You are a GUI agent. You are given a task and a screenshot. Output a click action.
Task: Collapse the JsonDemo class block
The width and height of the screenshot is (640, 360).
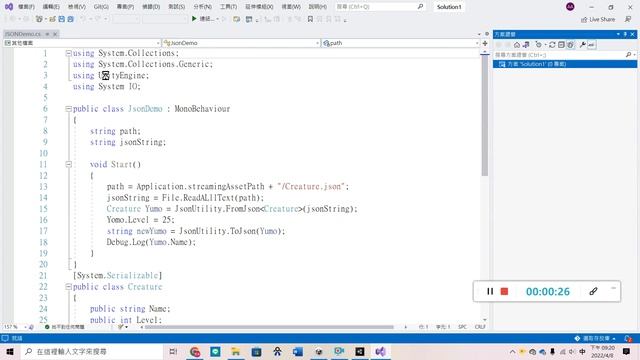pyautogui.click(x=69, y=109)
